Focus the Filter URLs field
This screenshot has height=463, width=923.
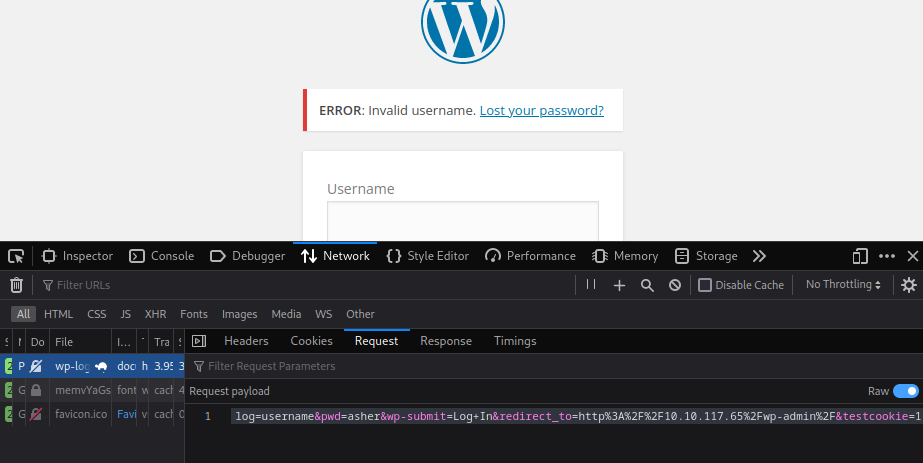tap(306, 285)
